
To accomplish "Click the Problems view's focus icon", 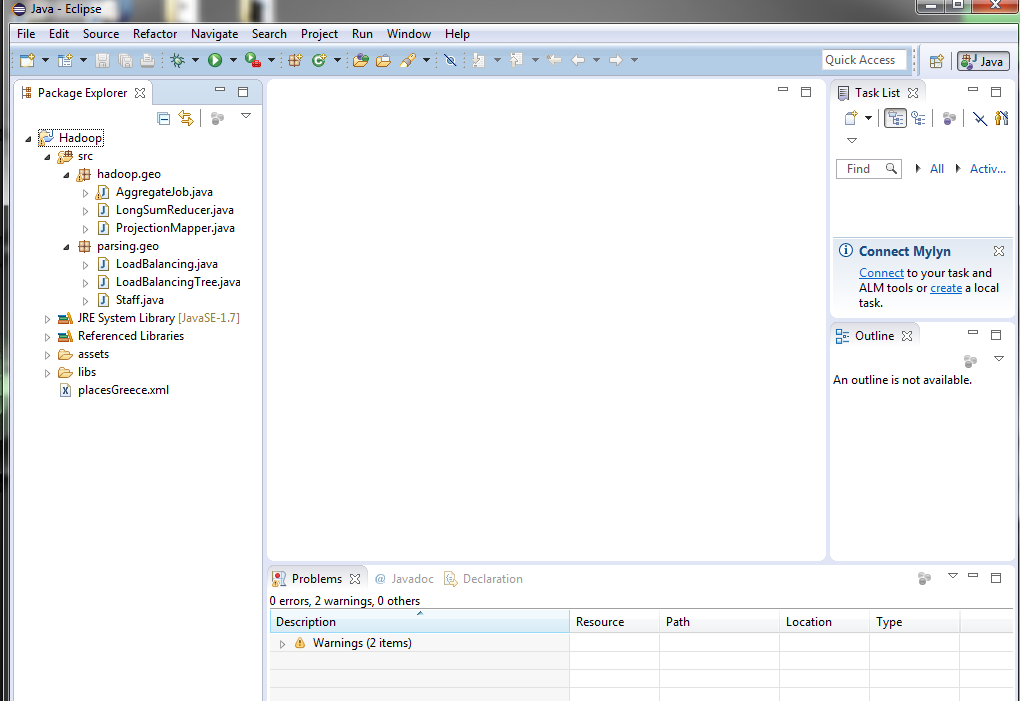I will [x=924, y=578].
